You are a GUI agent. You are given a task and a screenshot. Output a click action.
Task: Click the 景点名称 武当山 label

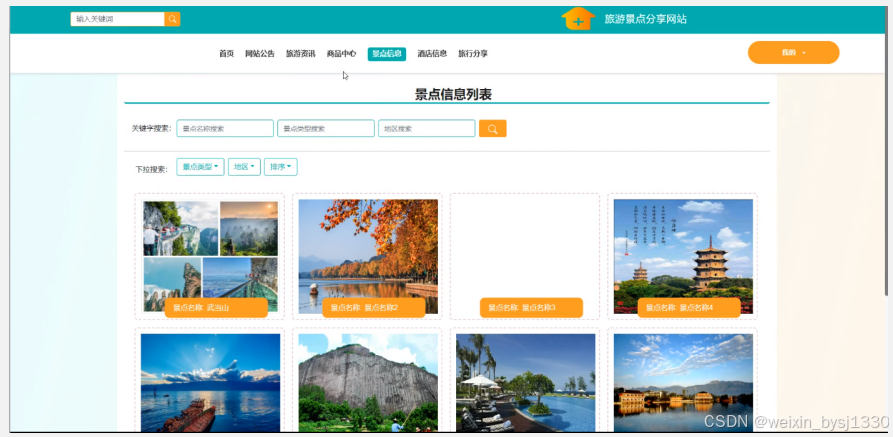click(x=216, y=308)
